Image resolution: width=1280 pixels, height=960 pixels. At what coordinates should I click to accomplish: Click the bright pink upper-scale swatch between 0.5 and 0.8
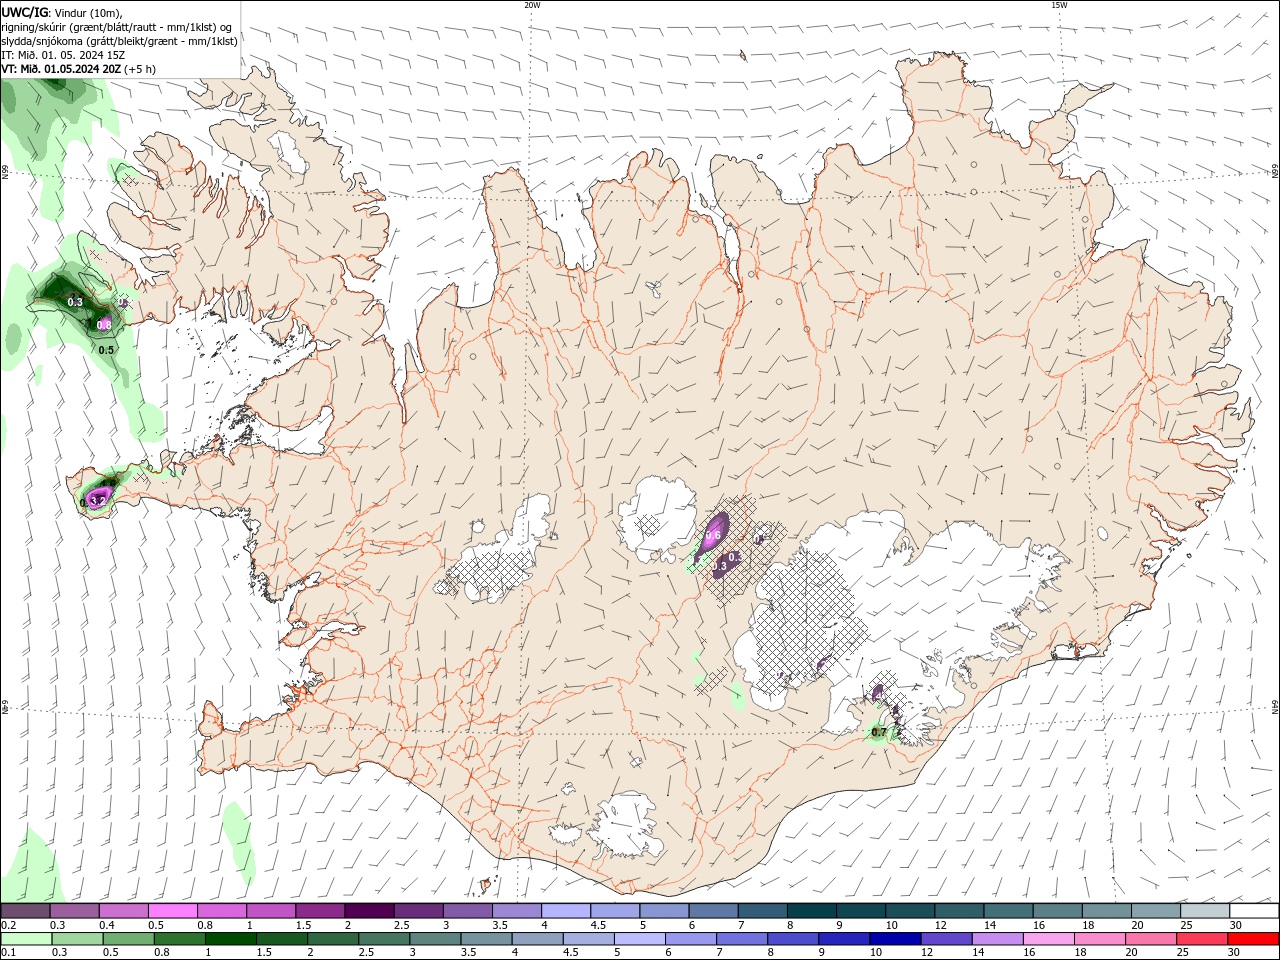point(172,911)
